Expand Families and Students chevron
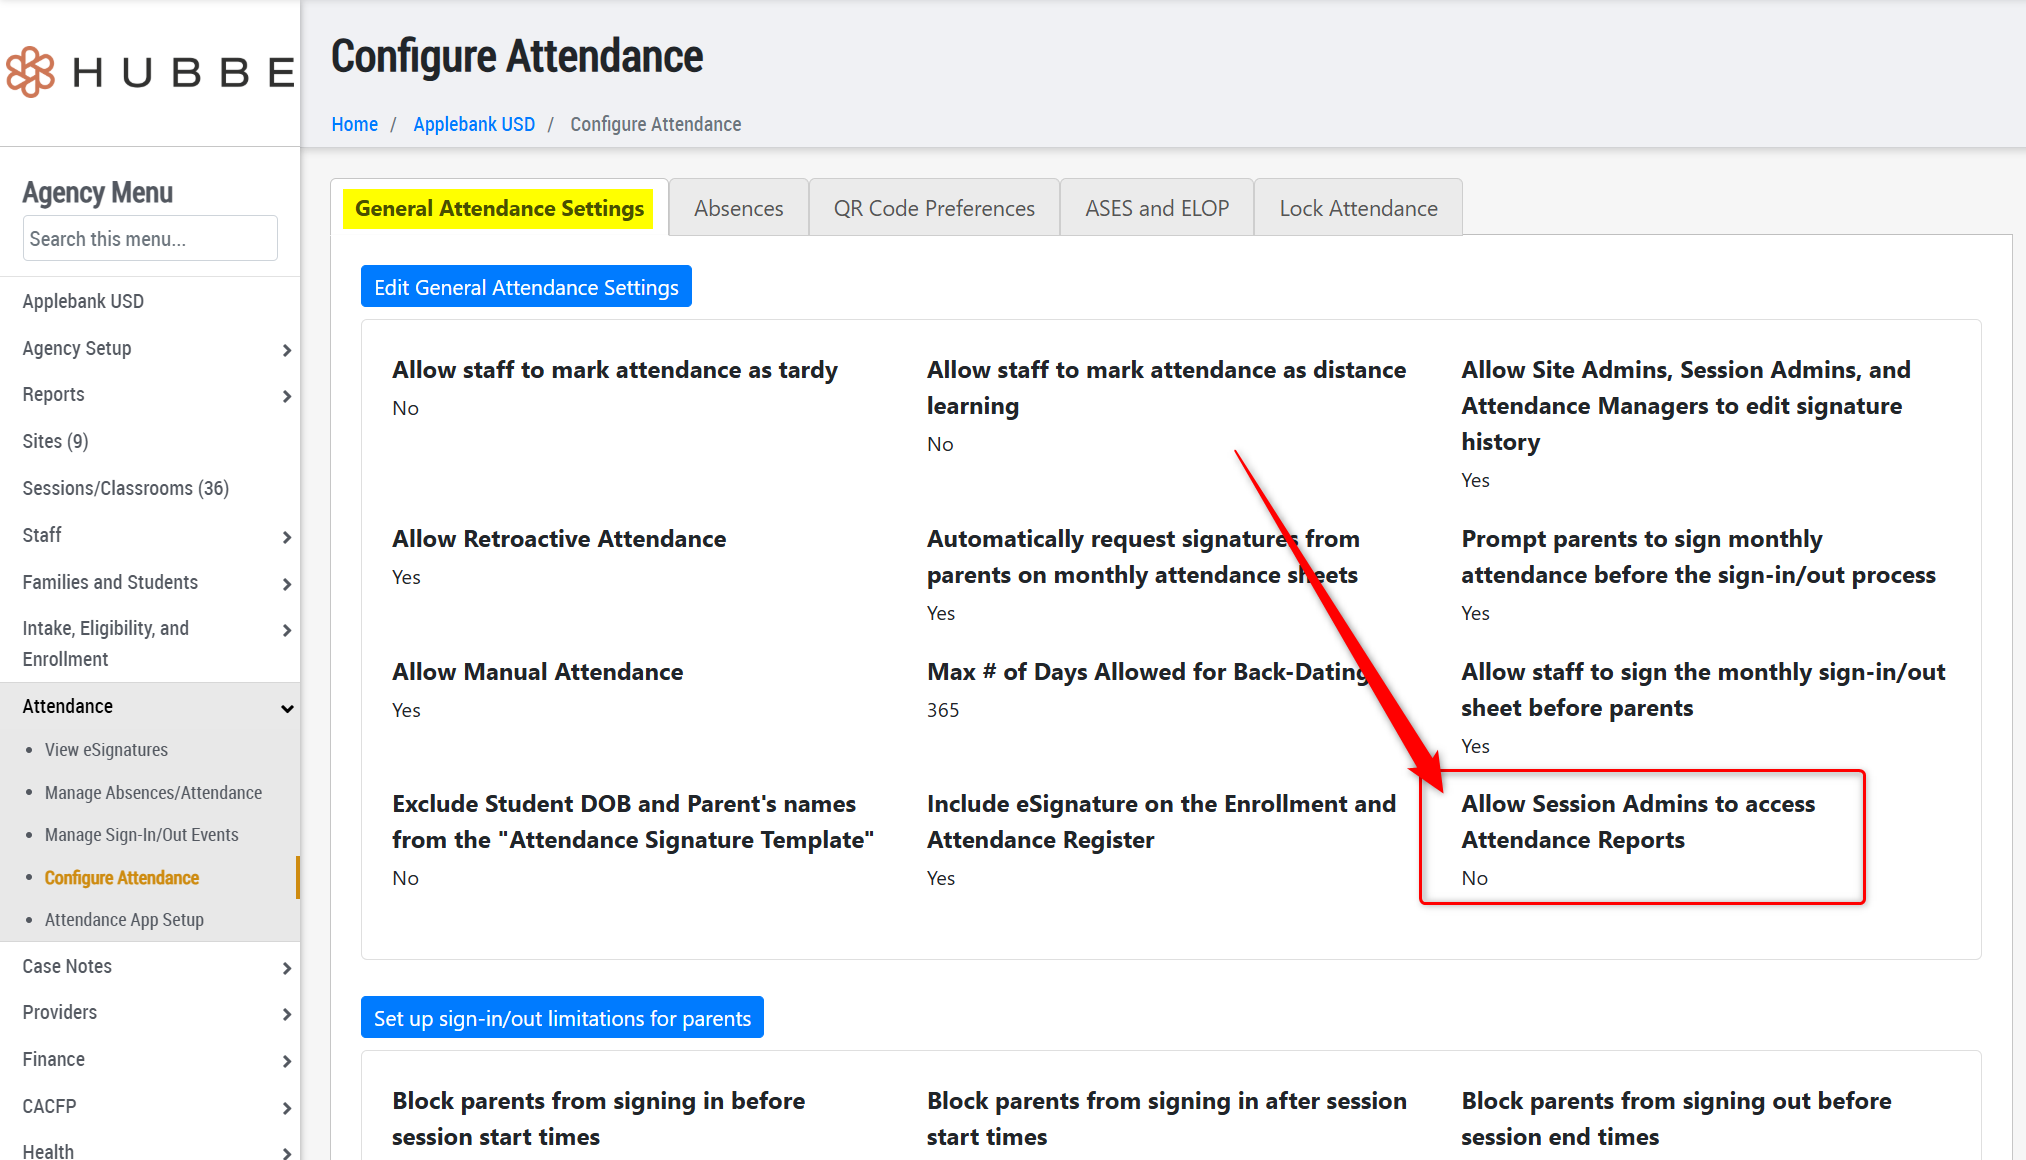This screenshot has height=1160, width=2026. pos(286,584)
